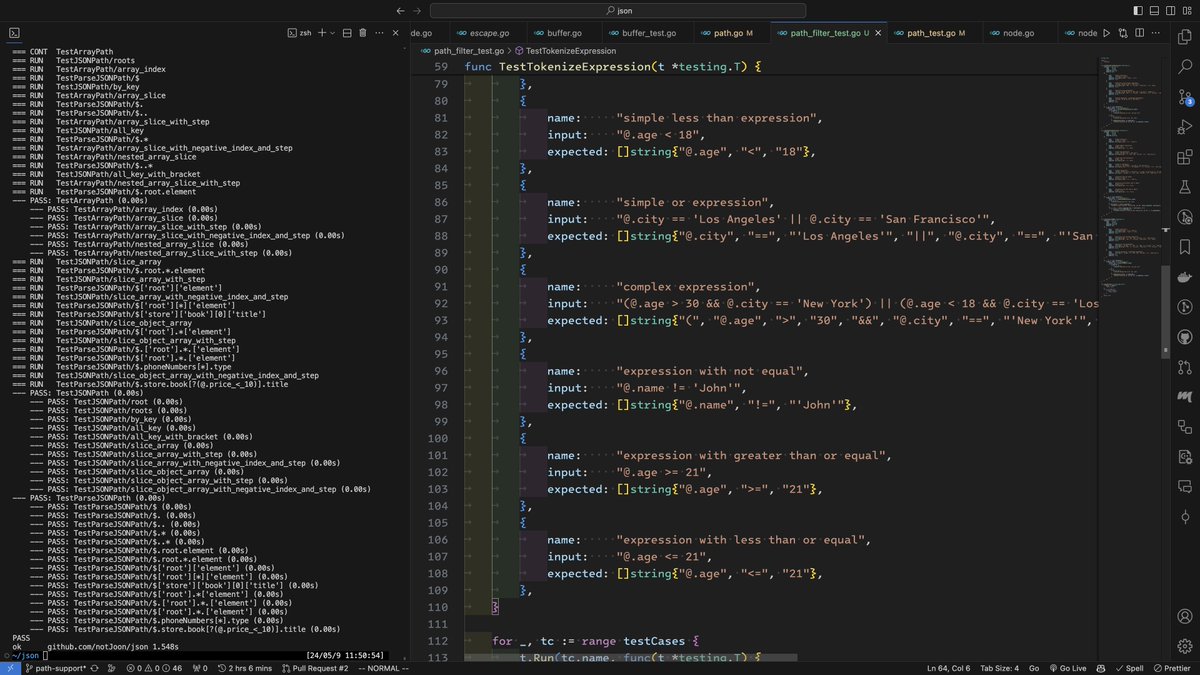Image resolution: width=1200 pixels, height=675 pixels.
Task: Add a new terminal with plus icon
Action: (321, 33)
